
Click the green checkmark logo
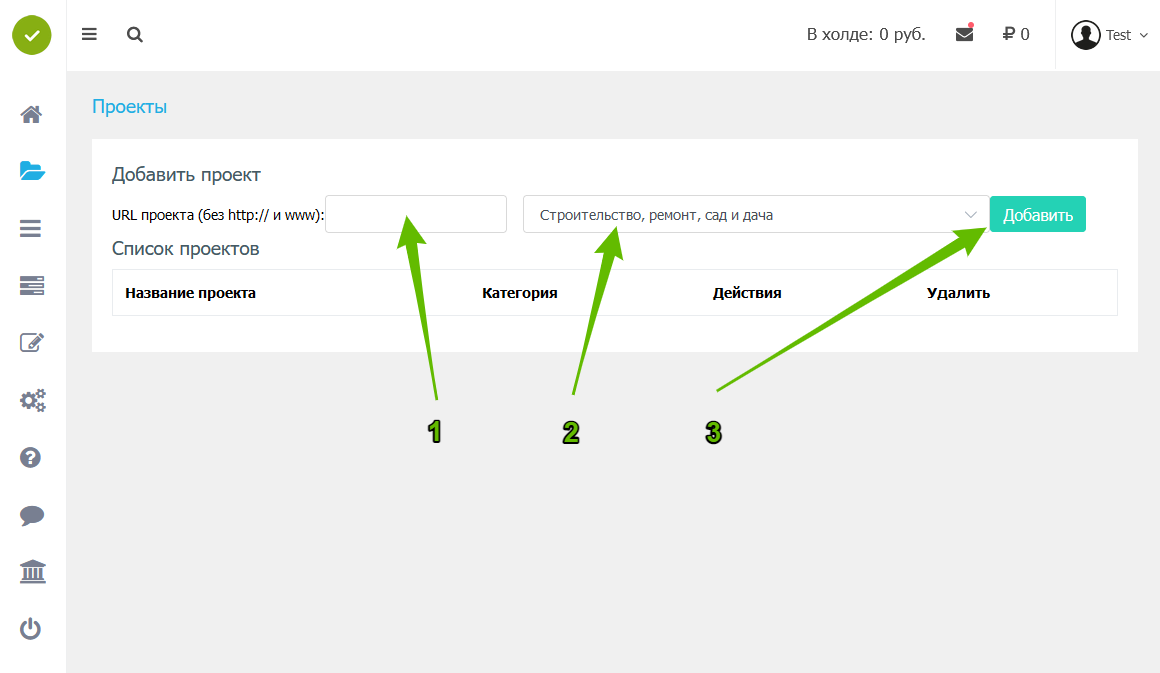pos(32,35)
